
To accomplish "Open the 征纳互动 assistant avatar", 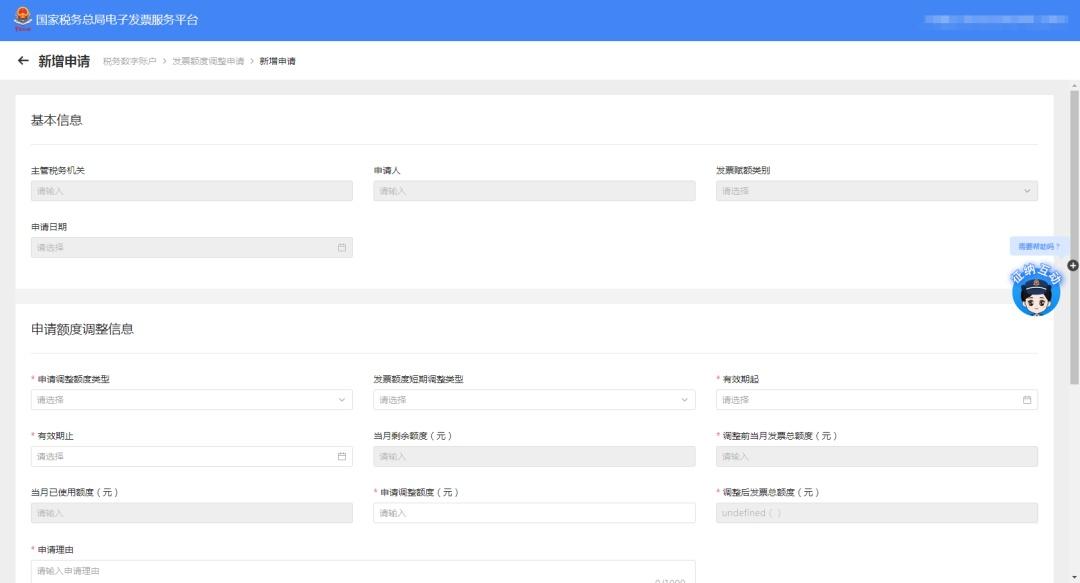I will pyautogui.click(x=1036, y=291).
